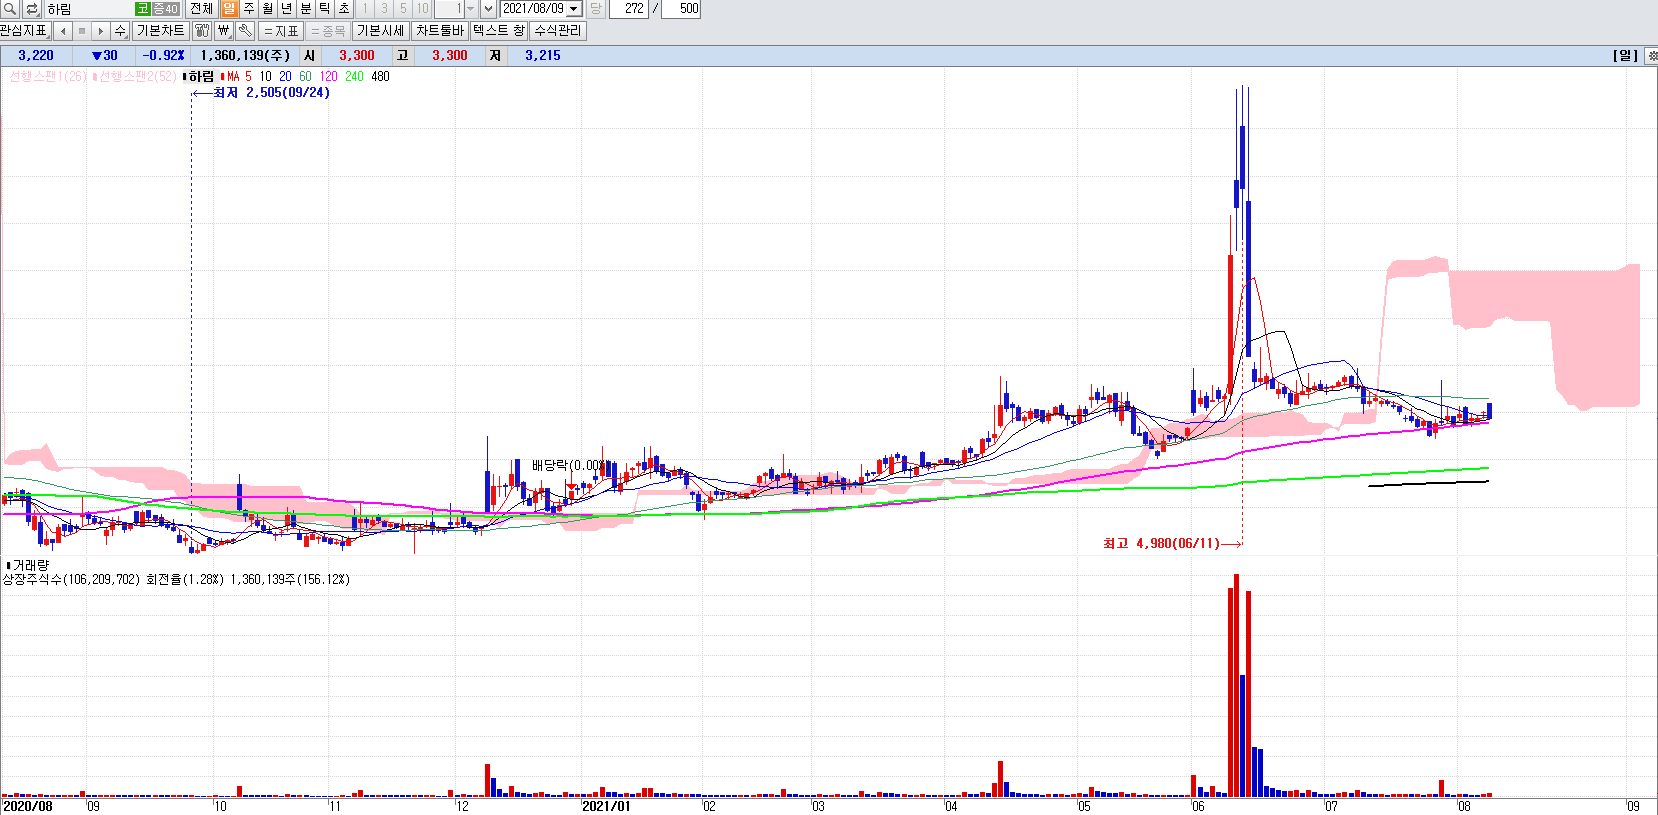Click the ₩ currency icon
Image resolution: width=1658 pixels, height=815 pixels.
224,31
